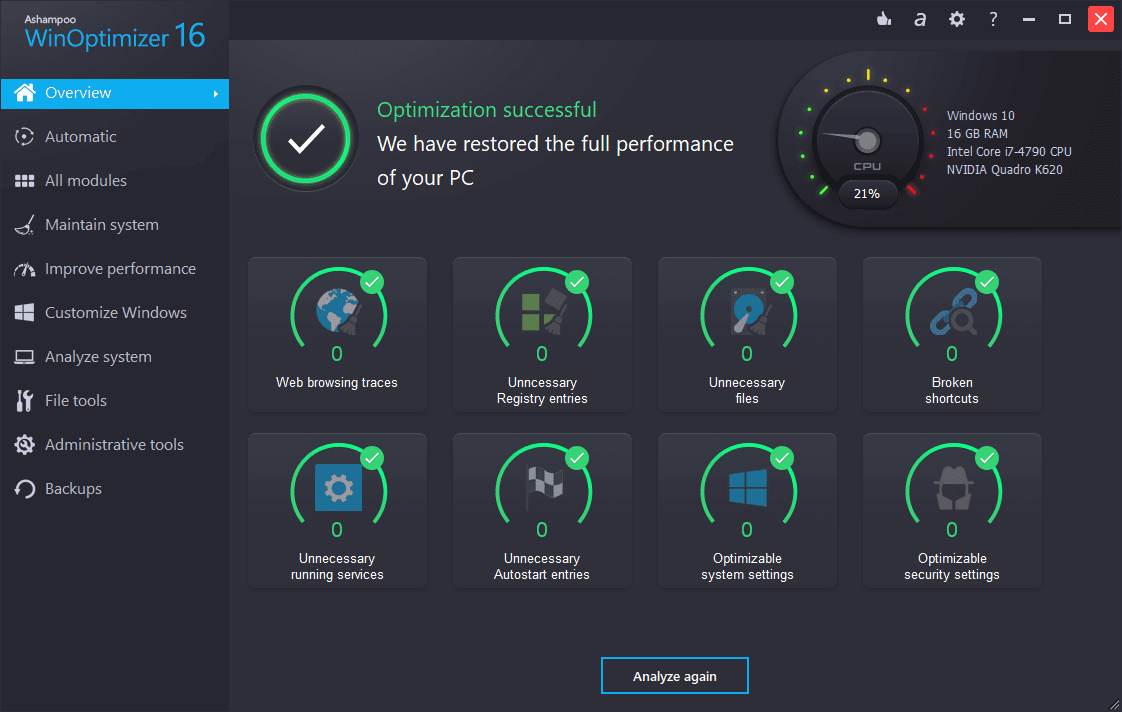Open the 'Optimizable security settings' card label
The image size is (1122, 712).
(x=952, y=567)
